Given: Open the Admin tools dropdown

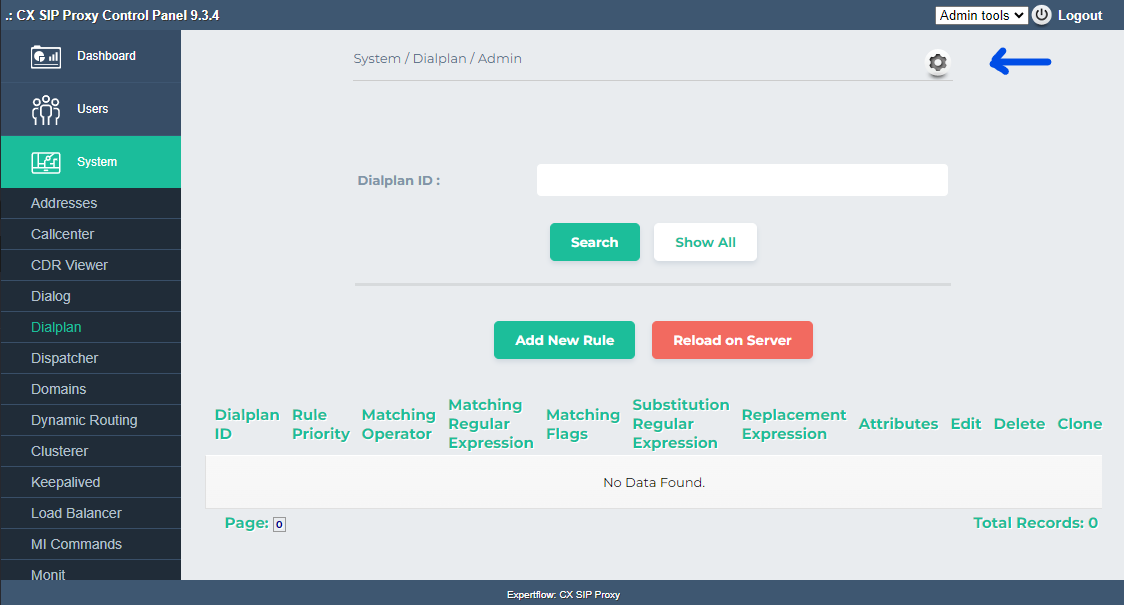Looking at the screenshot, I should pos(981,15).
